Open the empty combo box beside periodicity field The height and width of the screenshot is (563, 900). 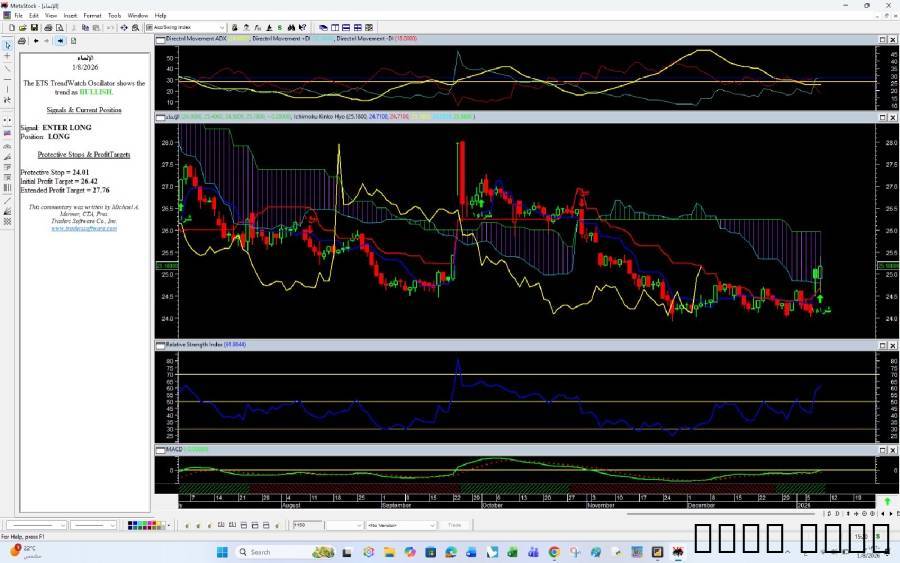(344, 525)
